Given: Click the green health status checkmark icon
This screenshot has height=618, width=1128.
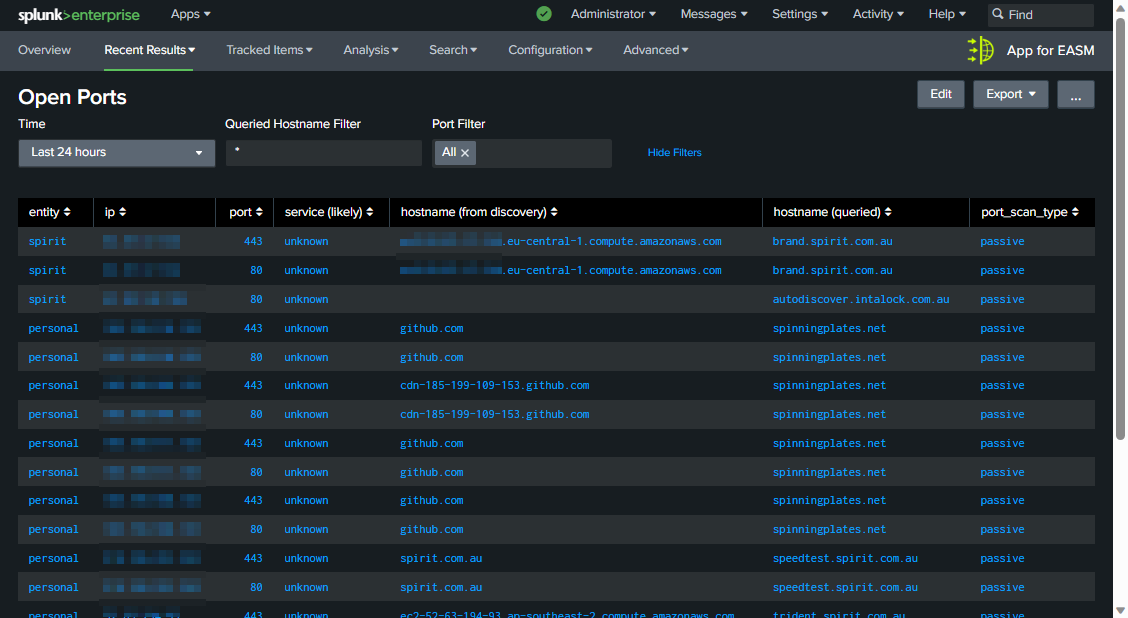Looking at the screenshot, I should (544, 14).
